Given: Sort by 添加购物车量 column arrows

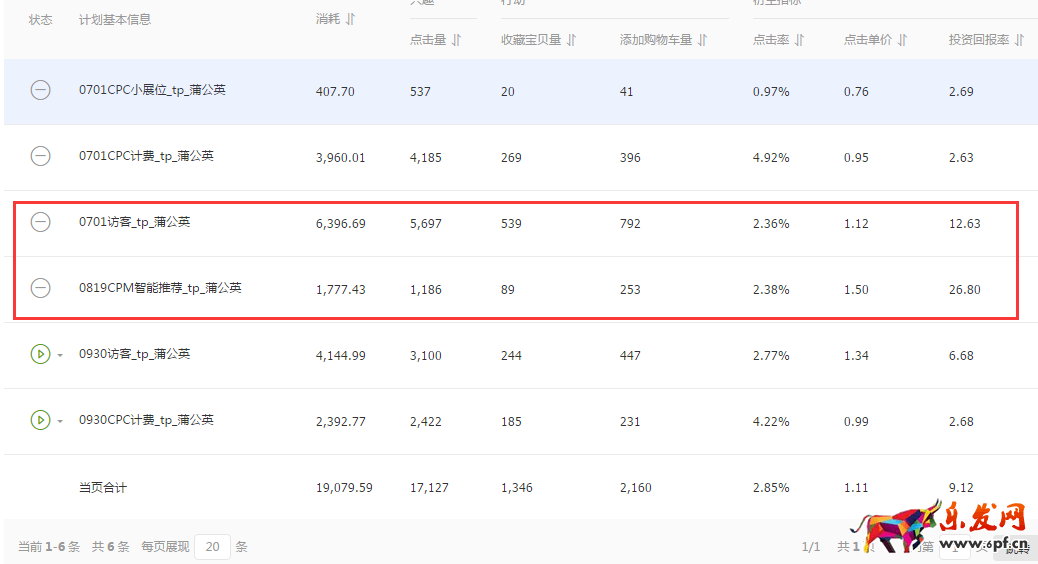Looking at the screenshot, I should 702,40.
